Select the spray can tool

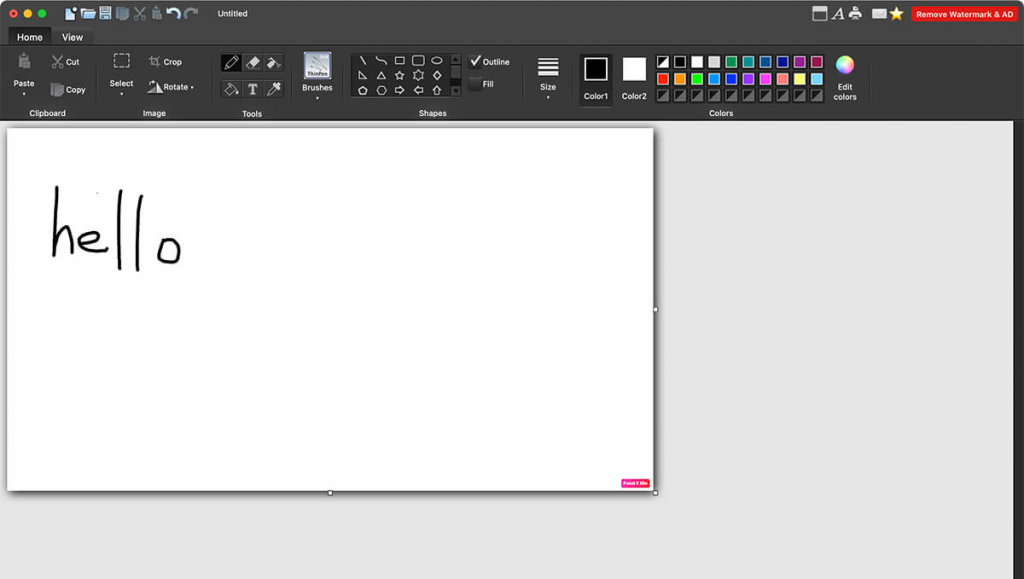click(274, 63)
